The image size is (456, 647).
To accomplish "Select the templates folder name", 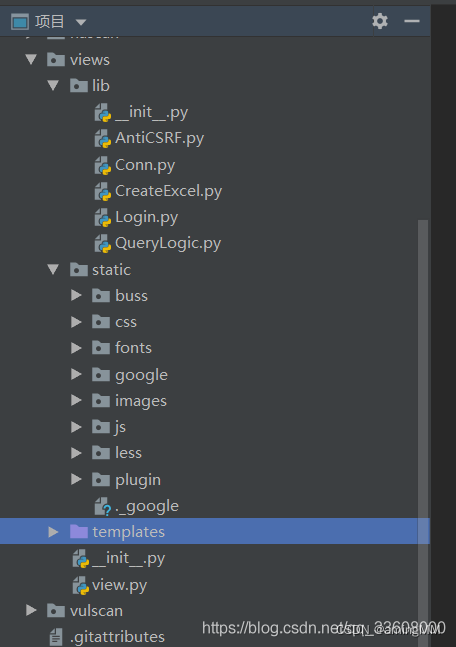I will coord(128,532).
